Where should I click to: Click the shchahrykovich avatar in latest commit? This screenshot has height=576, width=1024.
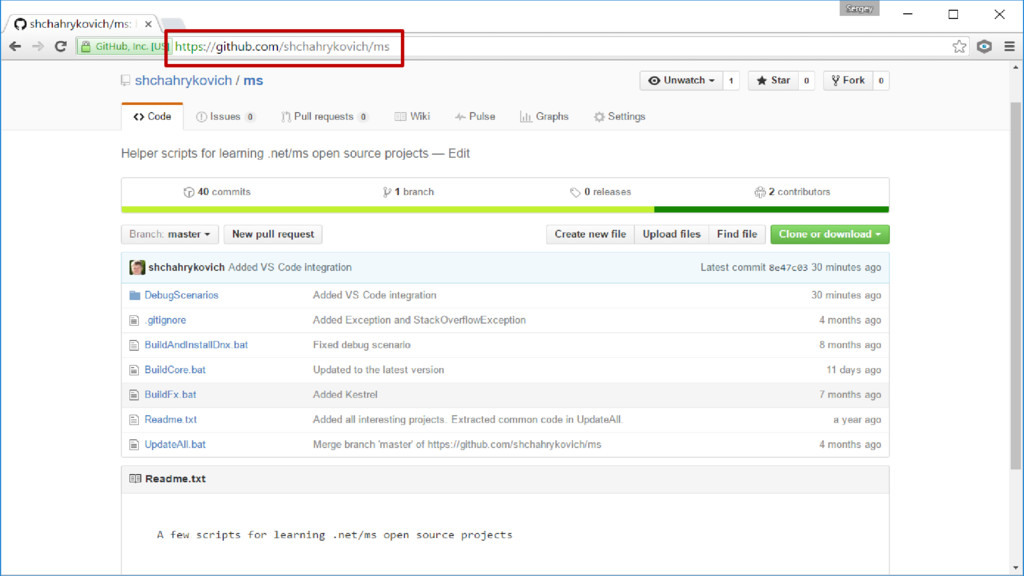[137, 267]
